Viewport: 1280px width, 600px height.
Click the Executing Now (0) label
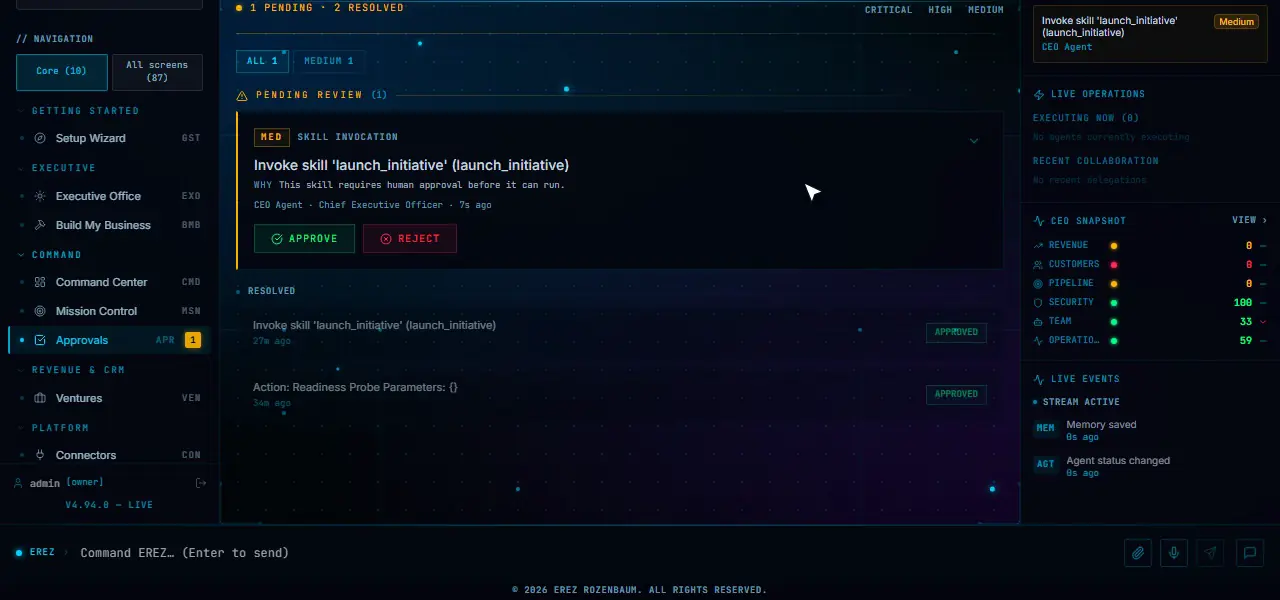point(1086,118)
